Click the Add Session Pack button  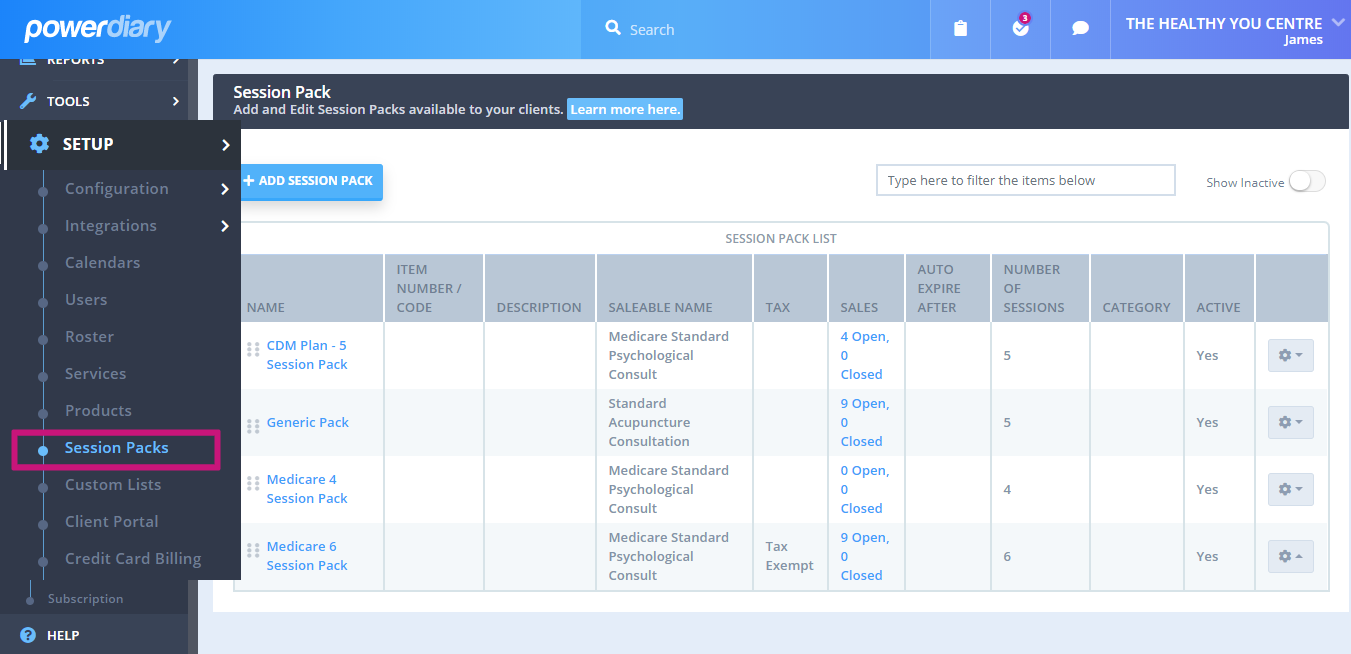tap(310, 182)
